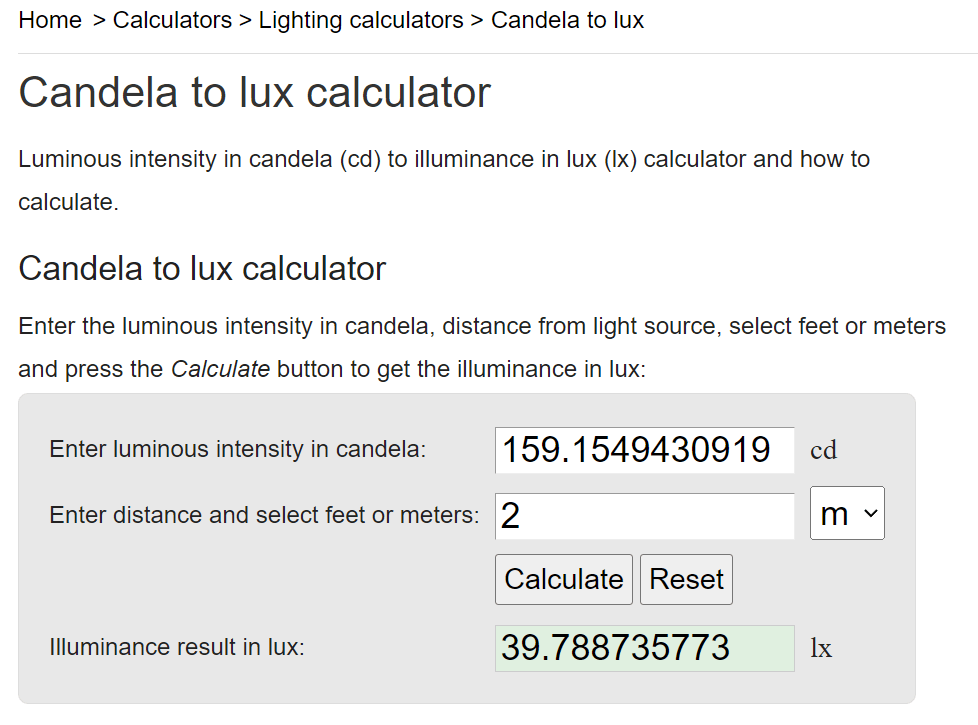Navigate to Home via the breadcrumb
This screenshot has width=978, height=725.
click(50, 19)
